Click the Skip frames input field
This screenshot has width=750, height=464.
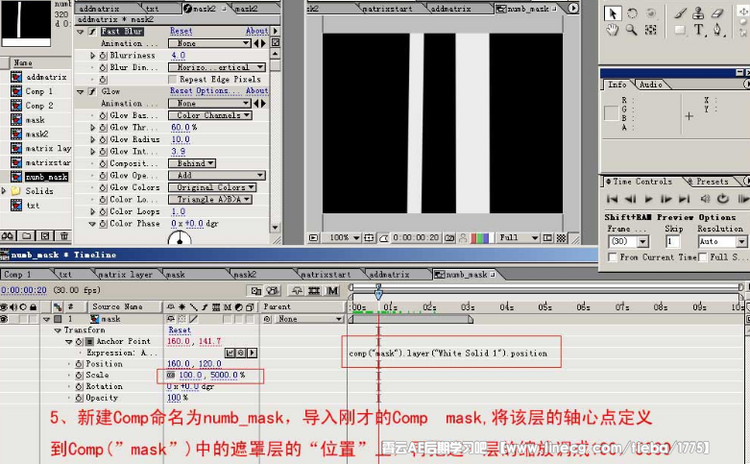click(x=672, y=242)
